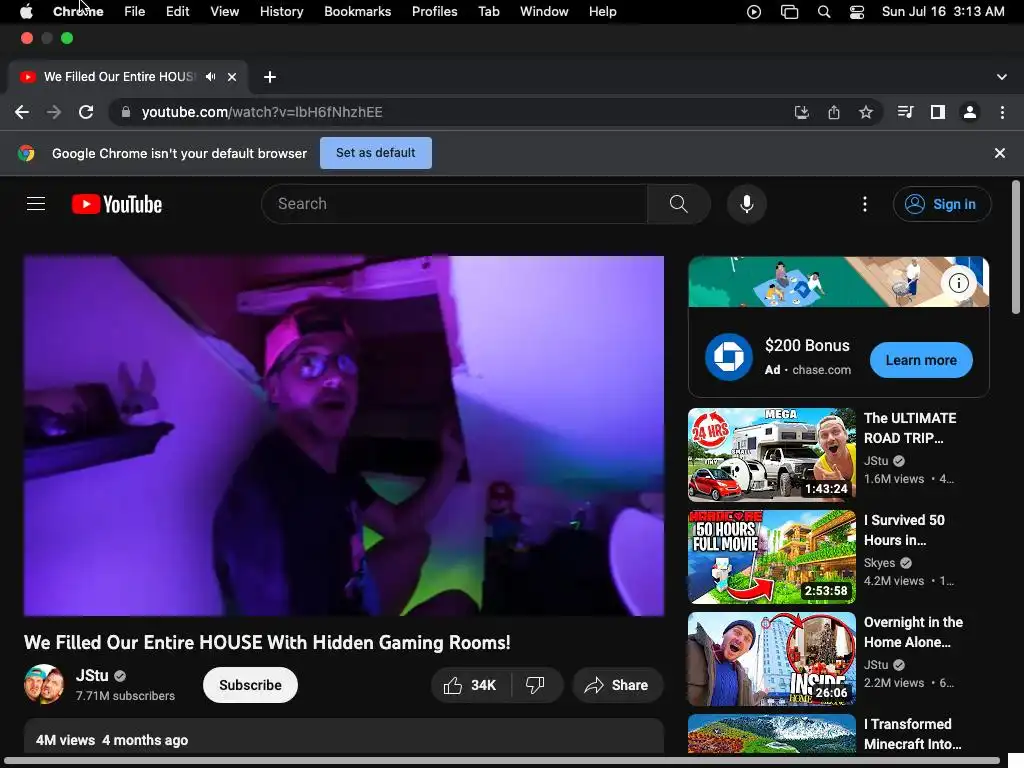1024x768 pixels.
Task: Open The ULTIMATE ROAD TRIP video thumbnail
Action: tap(772, 455)
